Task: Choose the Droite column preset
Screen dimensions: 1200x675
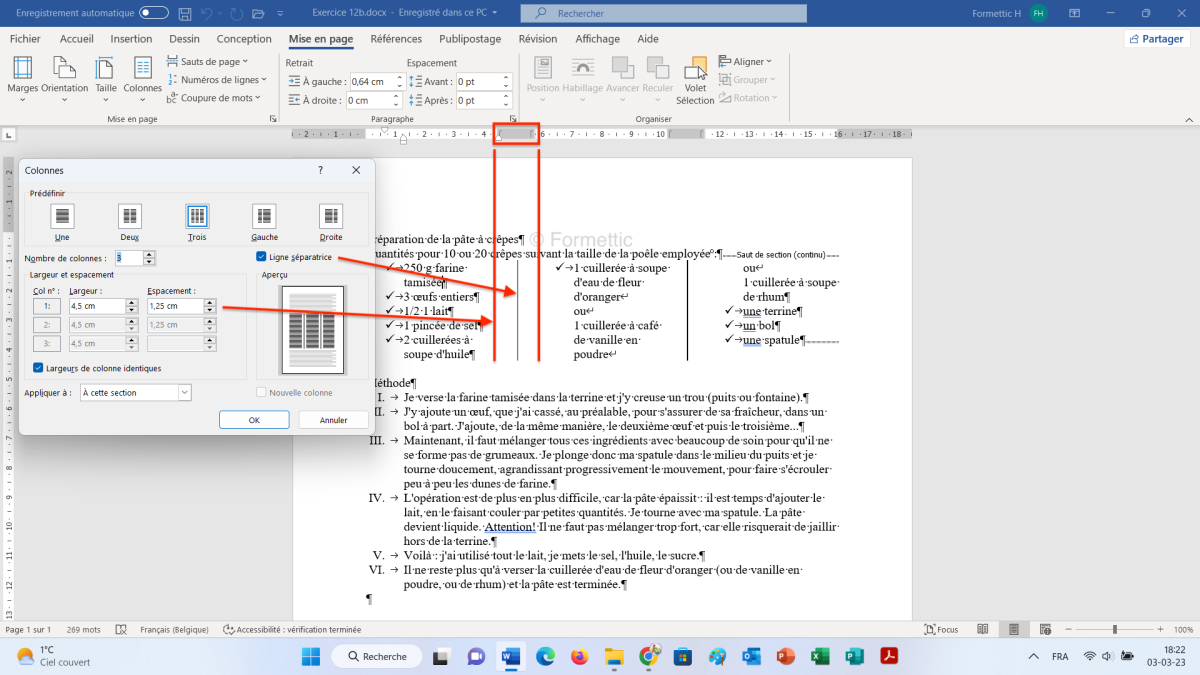Action: tap(330, 216)
